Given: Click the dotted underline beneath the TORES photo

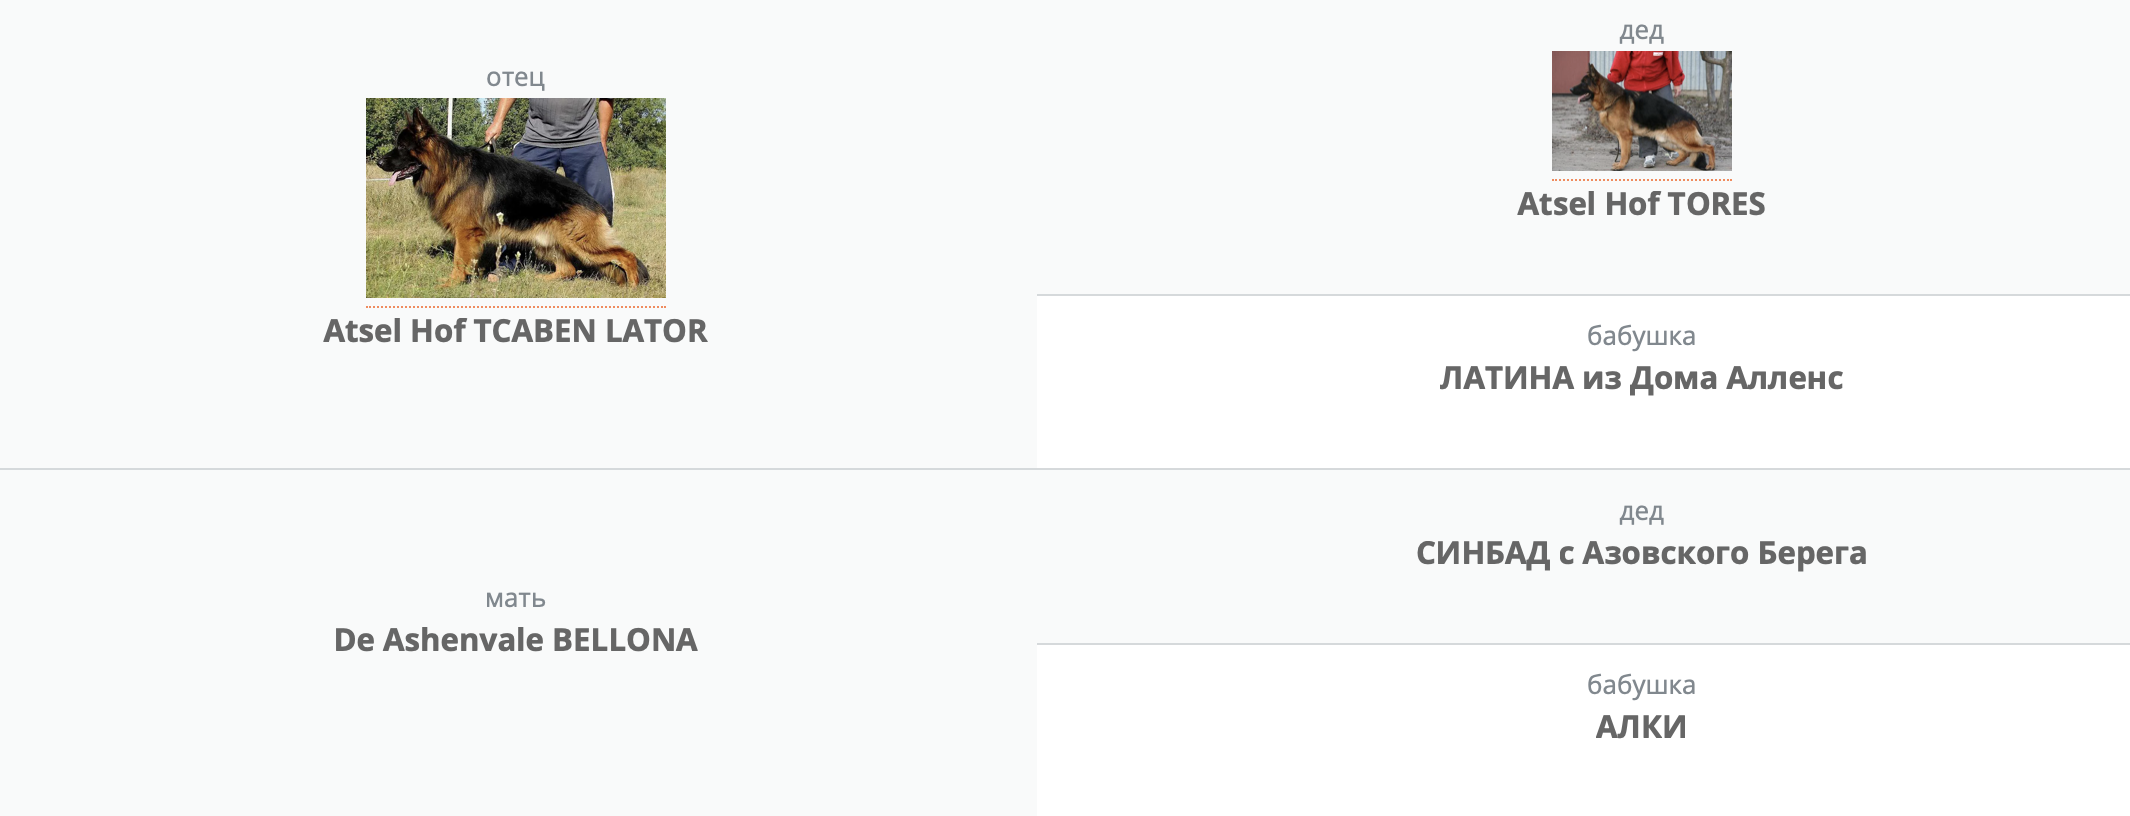Looking at the screenshot, I should pos(1641,179).
